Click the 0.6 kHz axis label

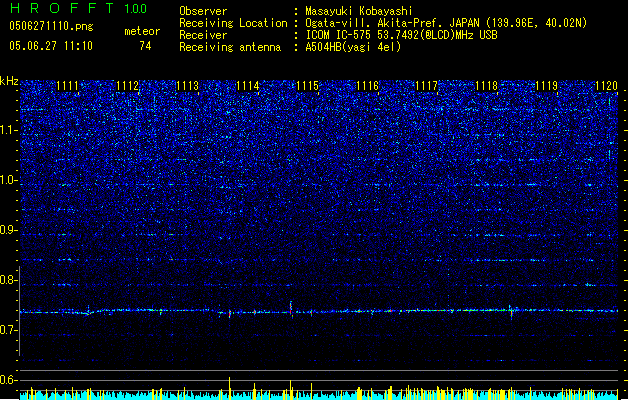(x=8, y=380)
